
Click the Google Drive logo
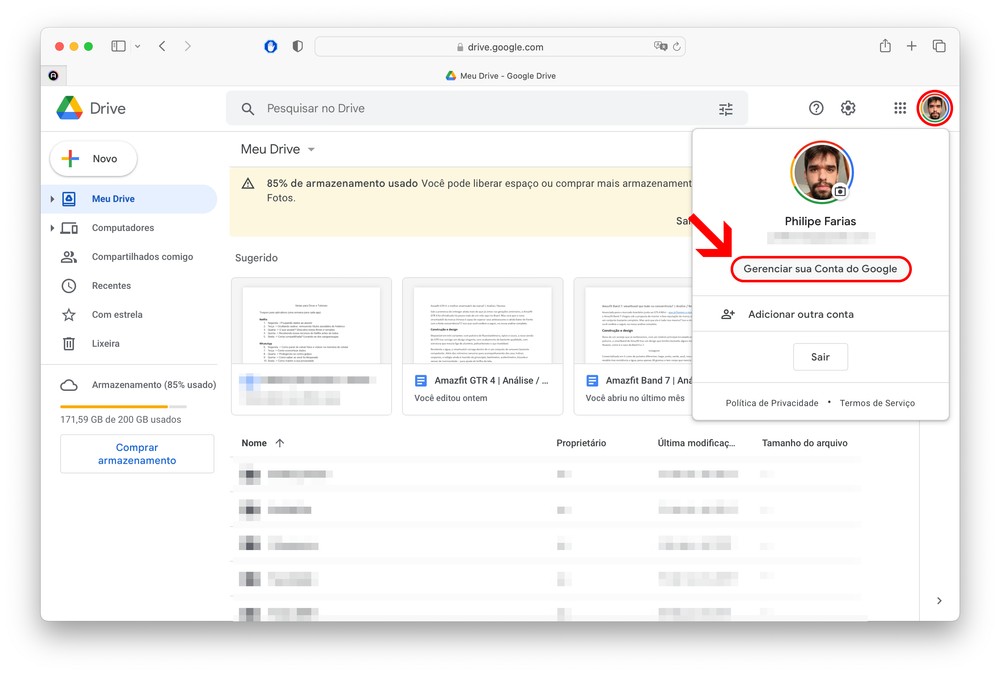tap(70, 108)
